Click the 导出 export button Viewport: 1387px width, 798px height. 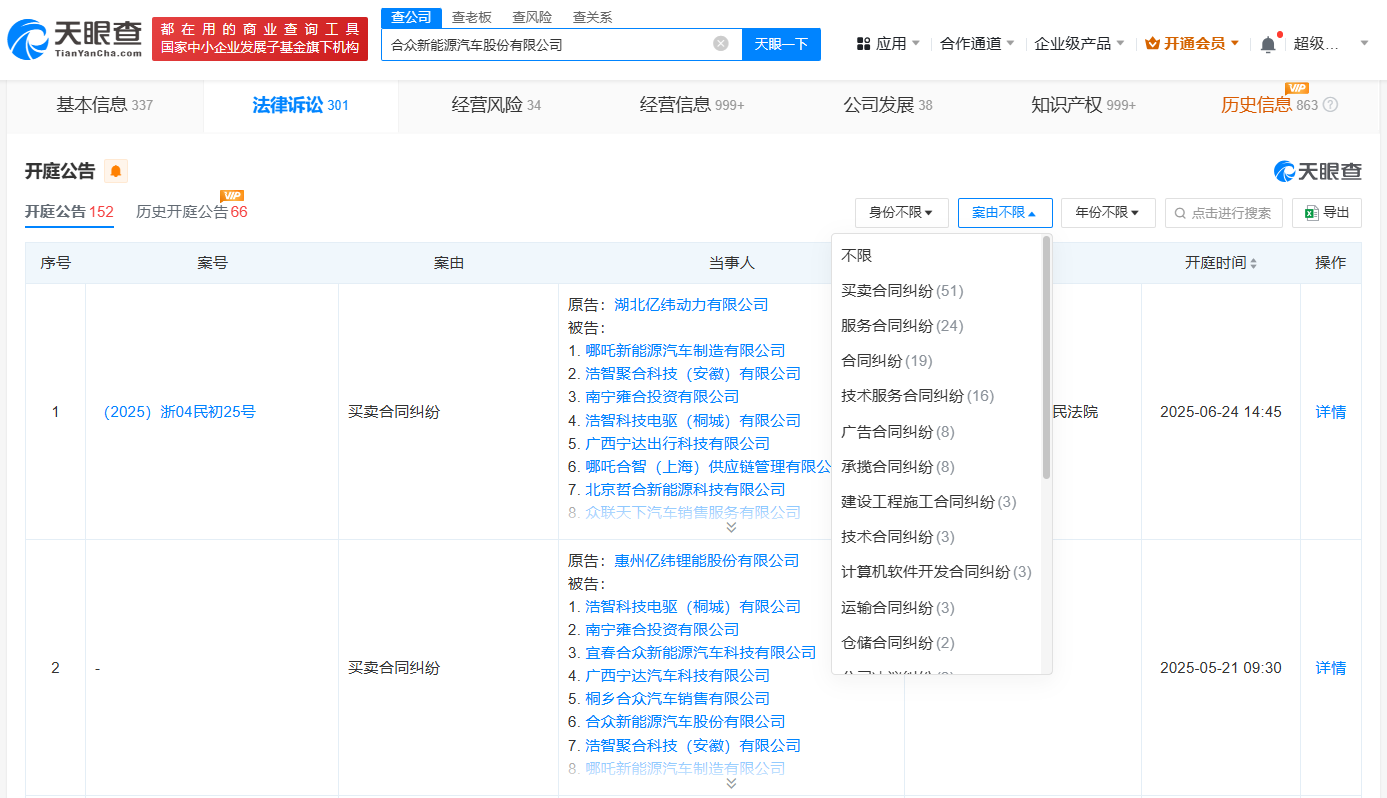point(1327,213)
